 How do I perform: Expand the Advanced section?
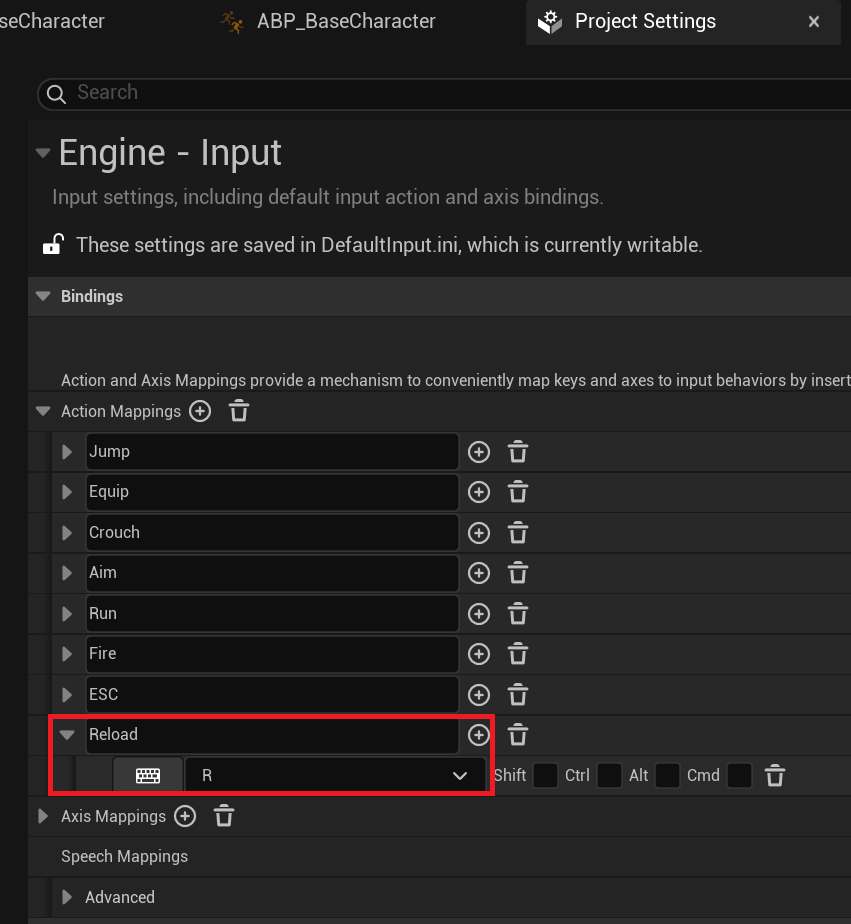point(67,897)
